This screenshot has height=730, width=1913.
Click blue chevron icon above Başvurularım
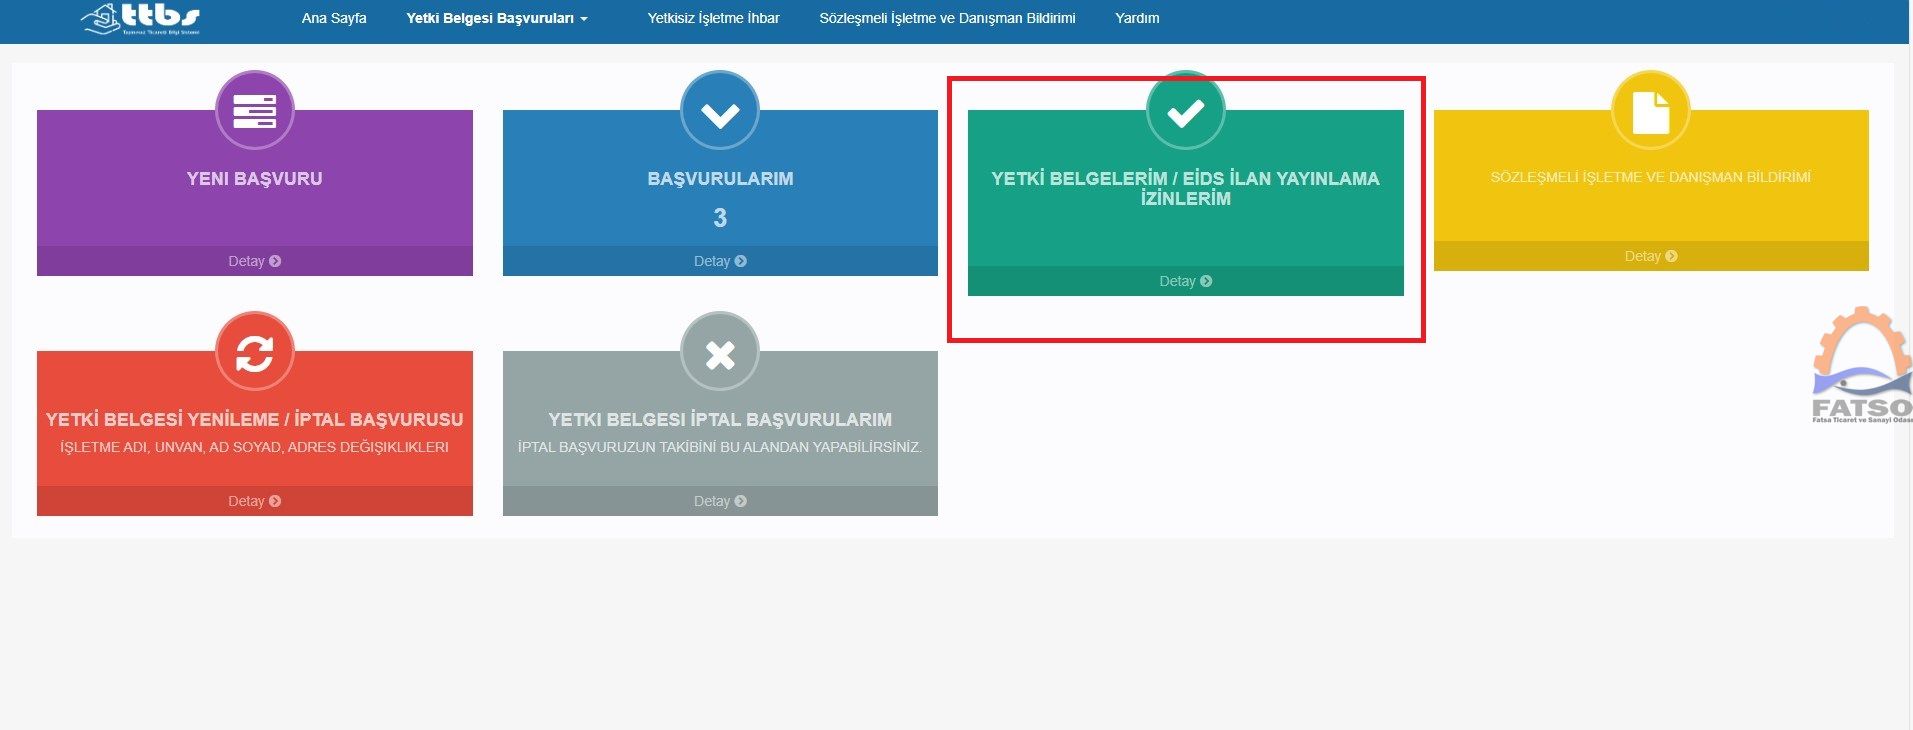(x=719, y=113)
